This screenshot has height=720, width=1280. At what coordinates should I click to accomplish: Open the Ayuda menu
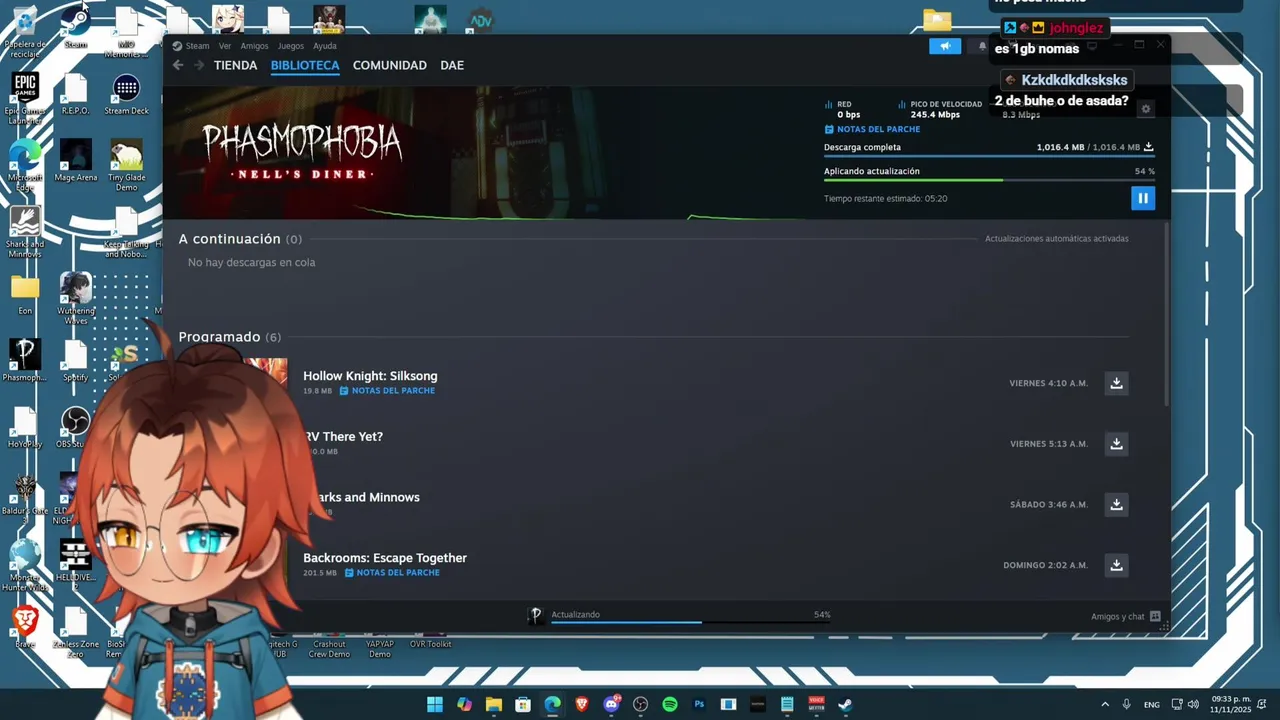[325, 46]
